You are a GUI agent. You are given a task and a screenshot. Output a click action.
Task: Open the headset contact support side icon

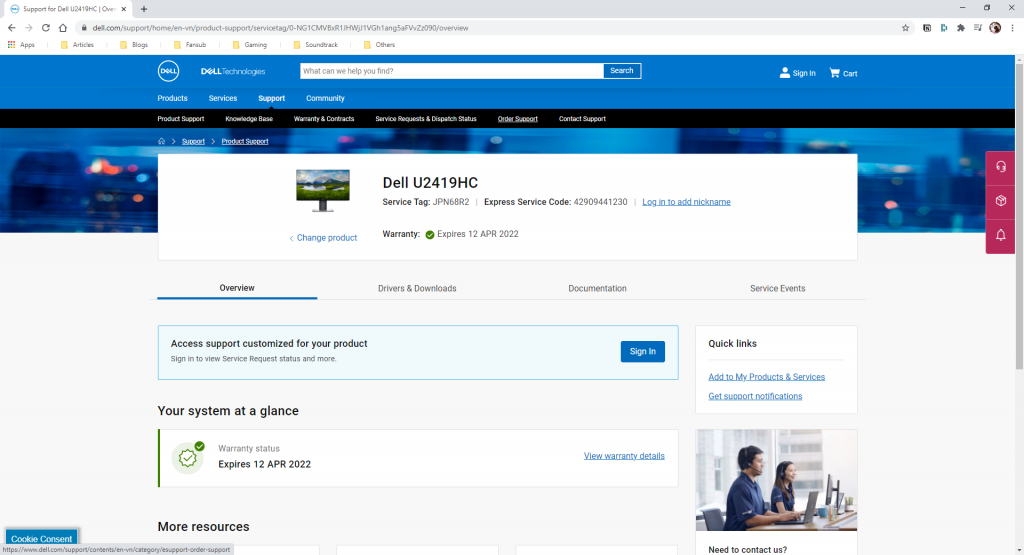pos(1000,167)
